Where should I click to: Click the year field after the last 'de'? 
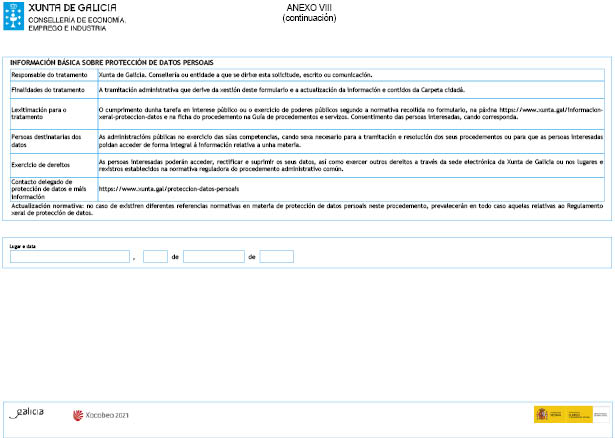pos(276,256)
